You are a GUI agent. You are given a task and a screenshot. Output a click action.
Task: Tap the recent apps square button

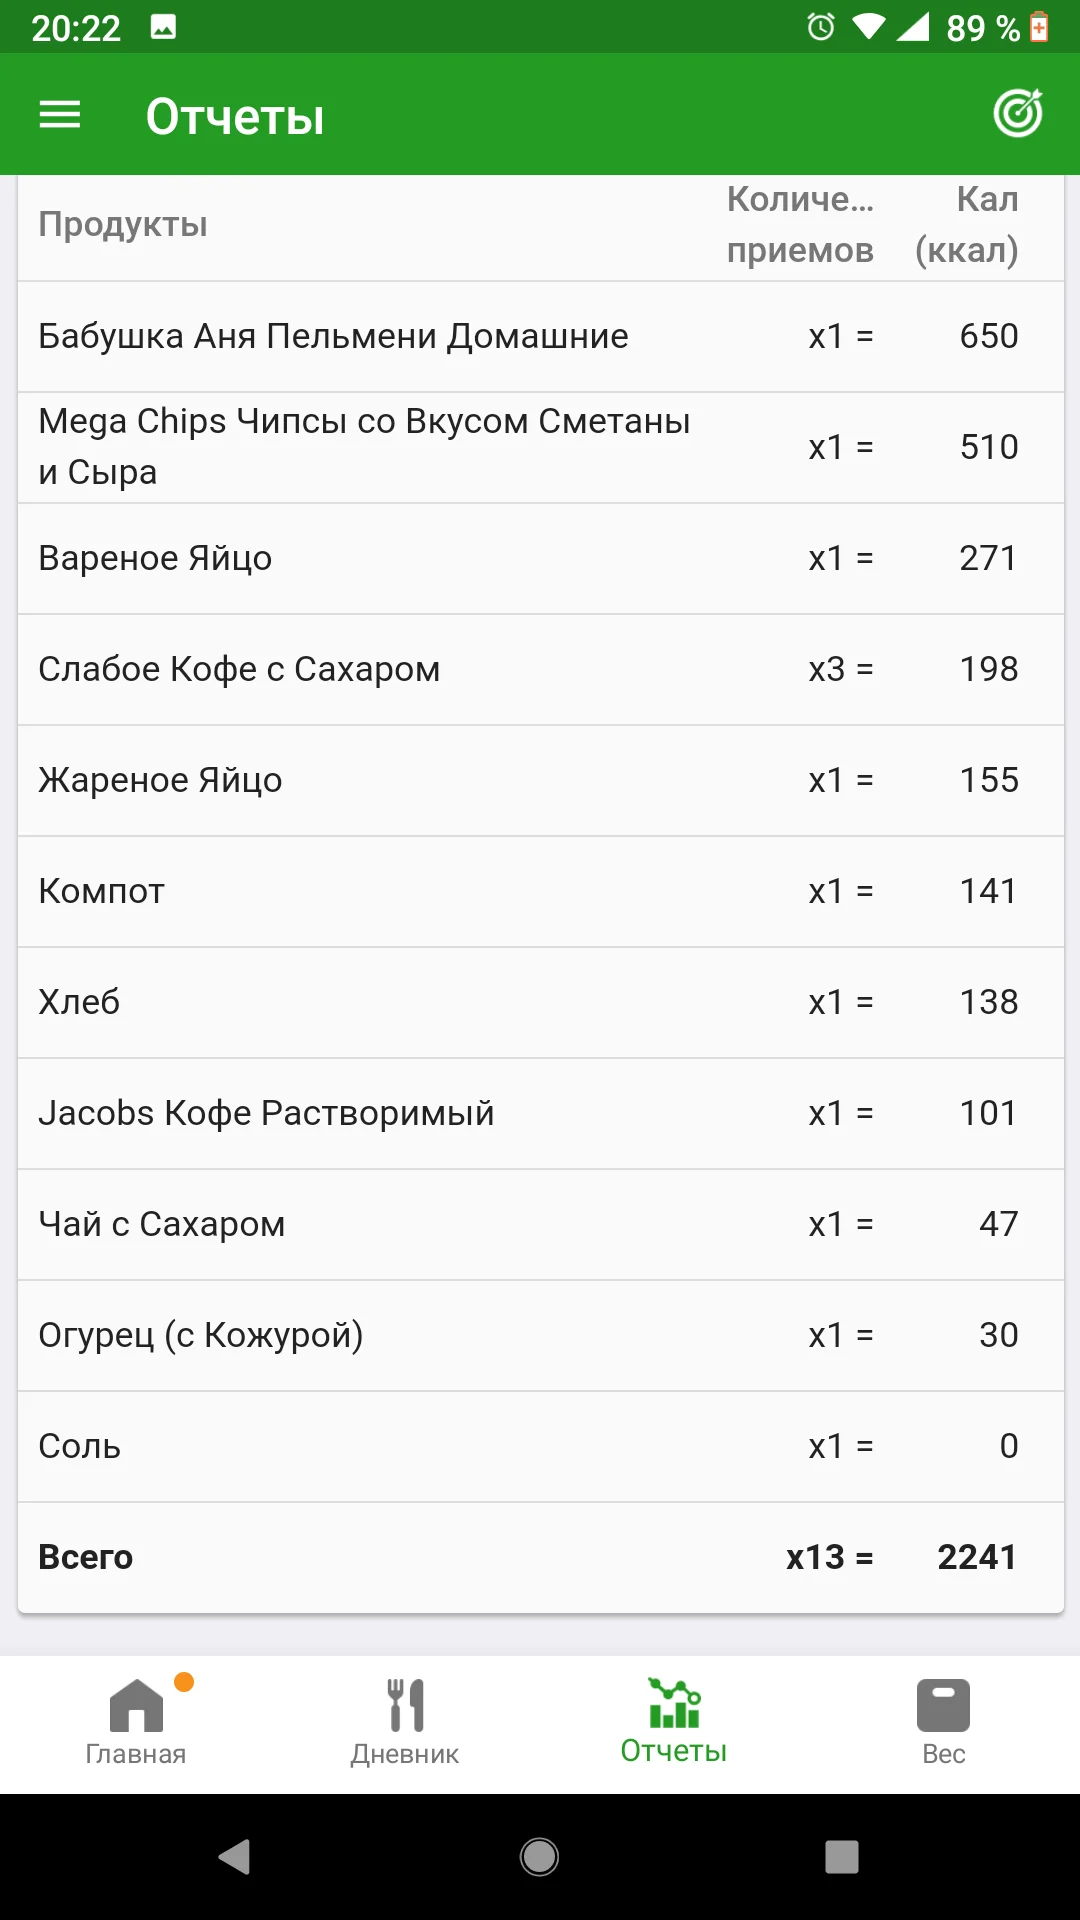pyautogui.click(x=841, y=1857)
